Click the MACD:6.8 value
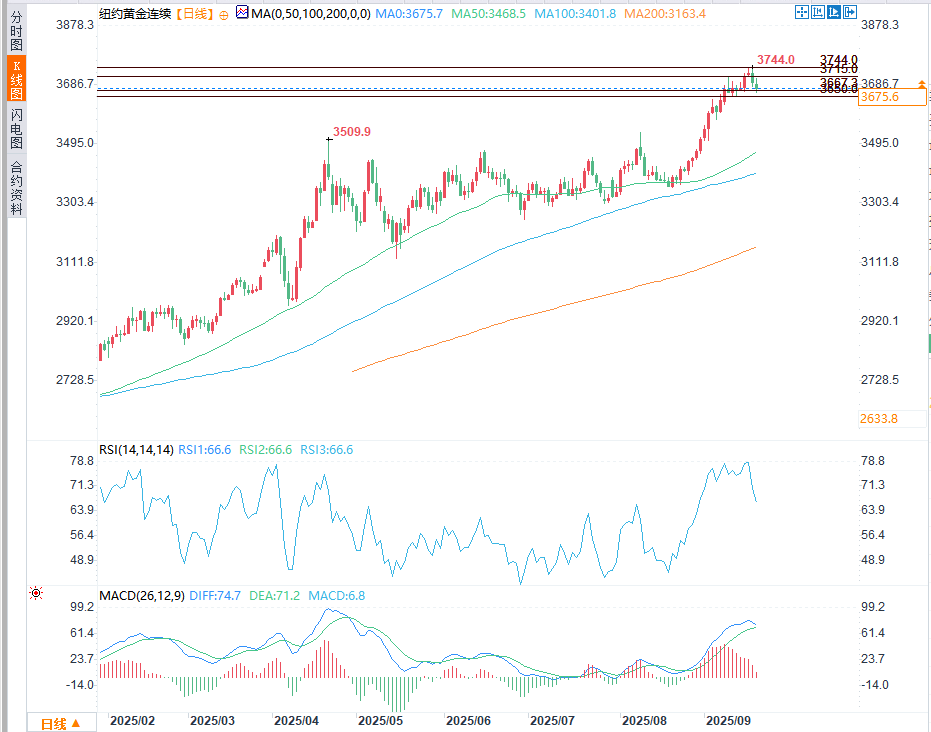This screenshot has width=931, height=732. tap(337, 595)
